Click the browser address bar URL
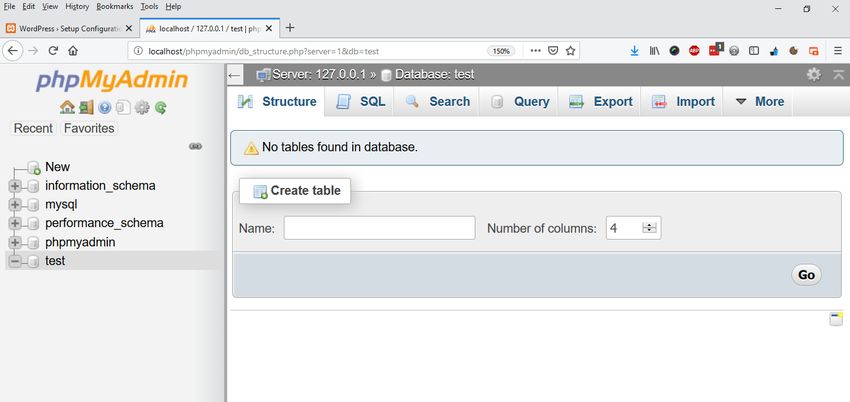This screenshot has height=402, width=850. tap(263, 51)
